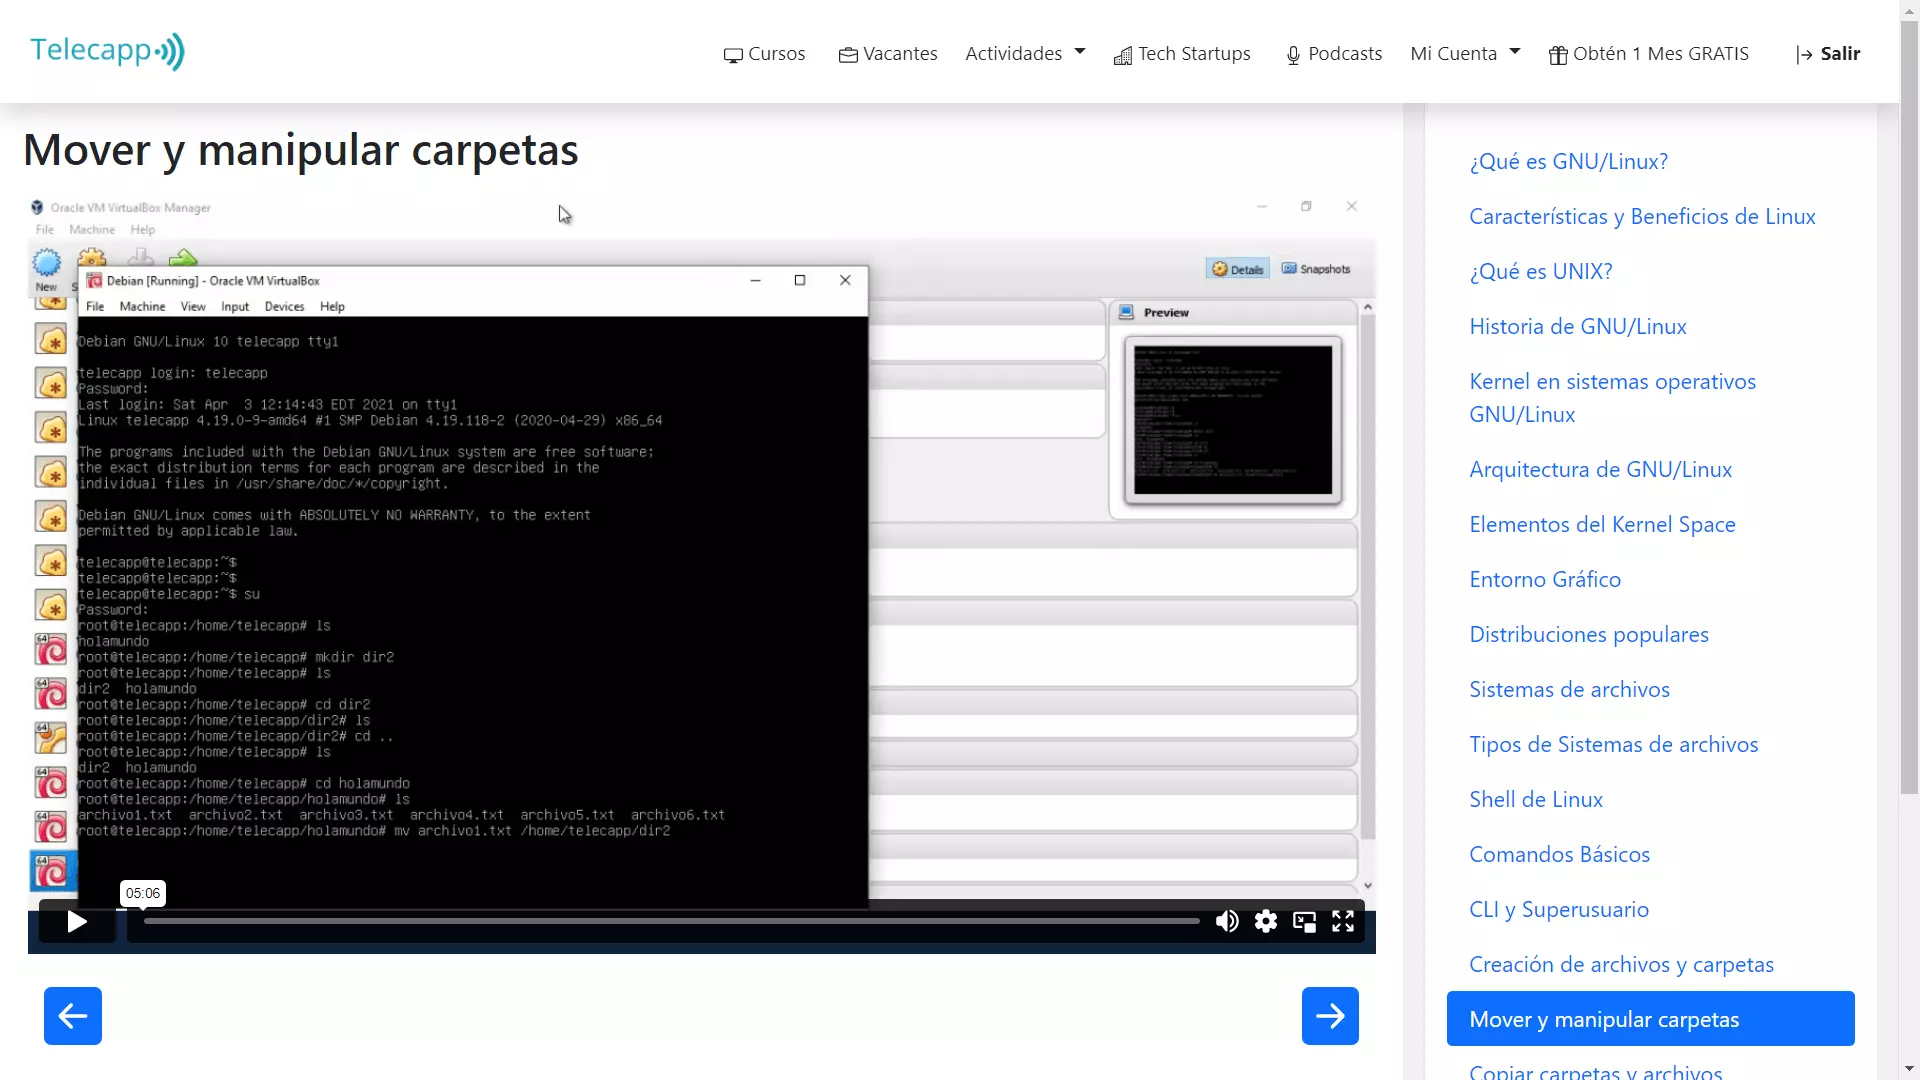Open lesson Distribuciones populares
This screenshot has height=1080, width=1920.
pos(1588,634)
